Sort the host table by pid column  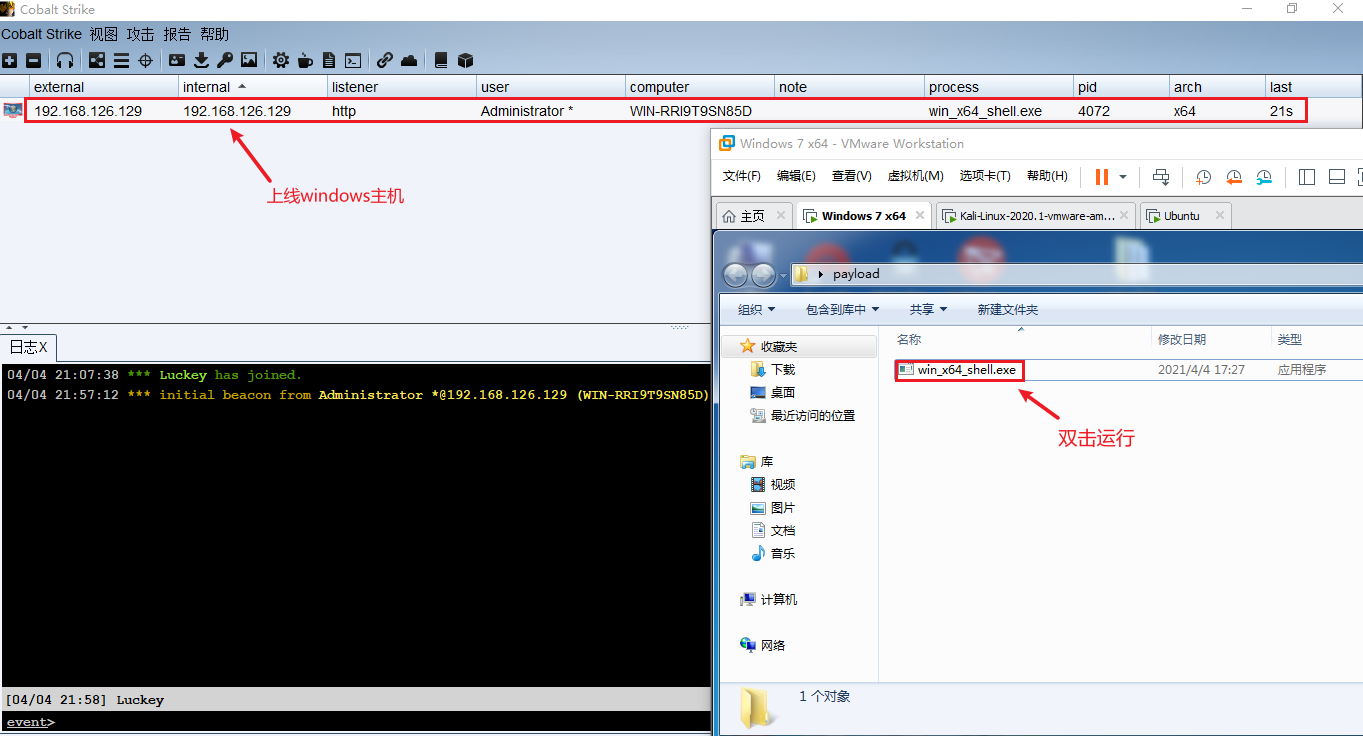(x=1086, y=87)
